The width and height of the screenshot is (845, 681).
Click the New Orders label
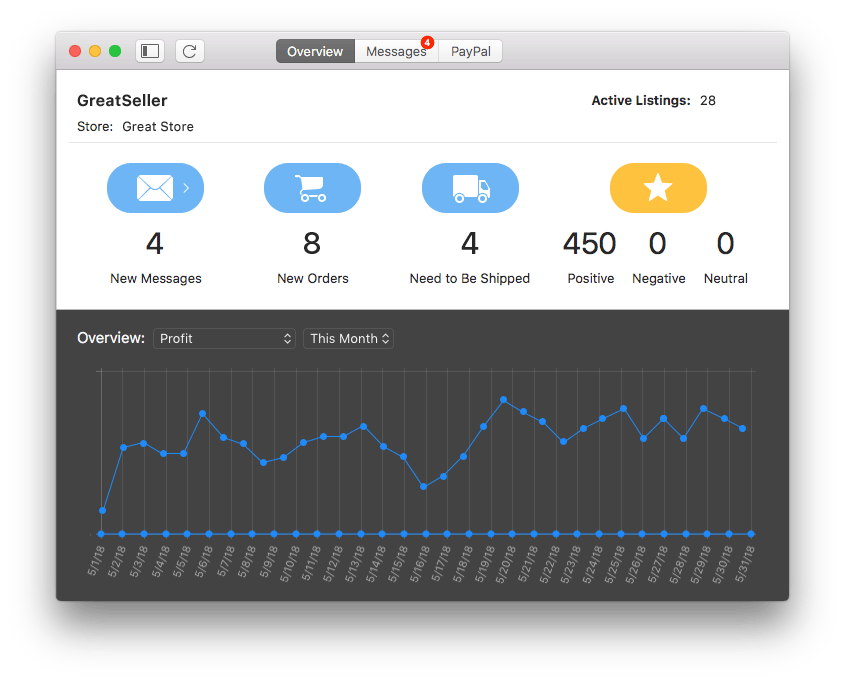click(313, 279)
